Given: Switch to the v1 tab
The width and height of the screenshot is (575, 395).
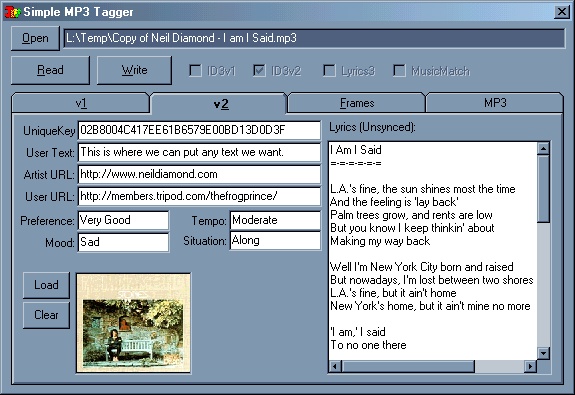Looking at the screenshot, I should 81,103.
